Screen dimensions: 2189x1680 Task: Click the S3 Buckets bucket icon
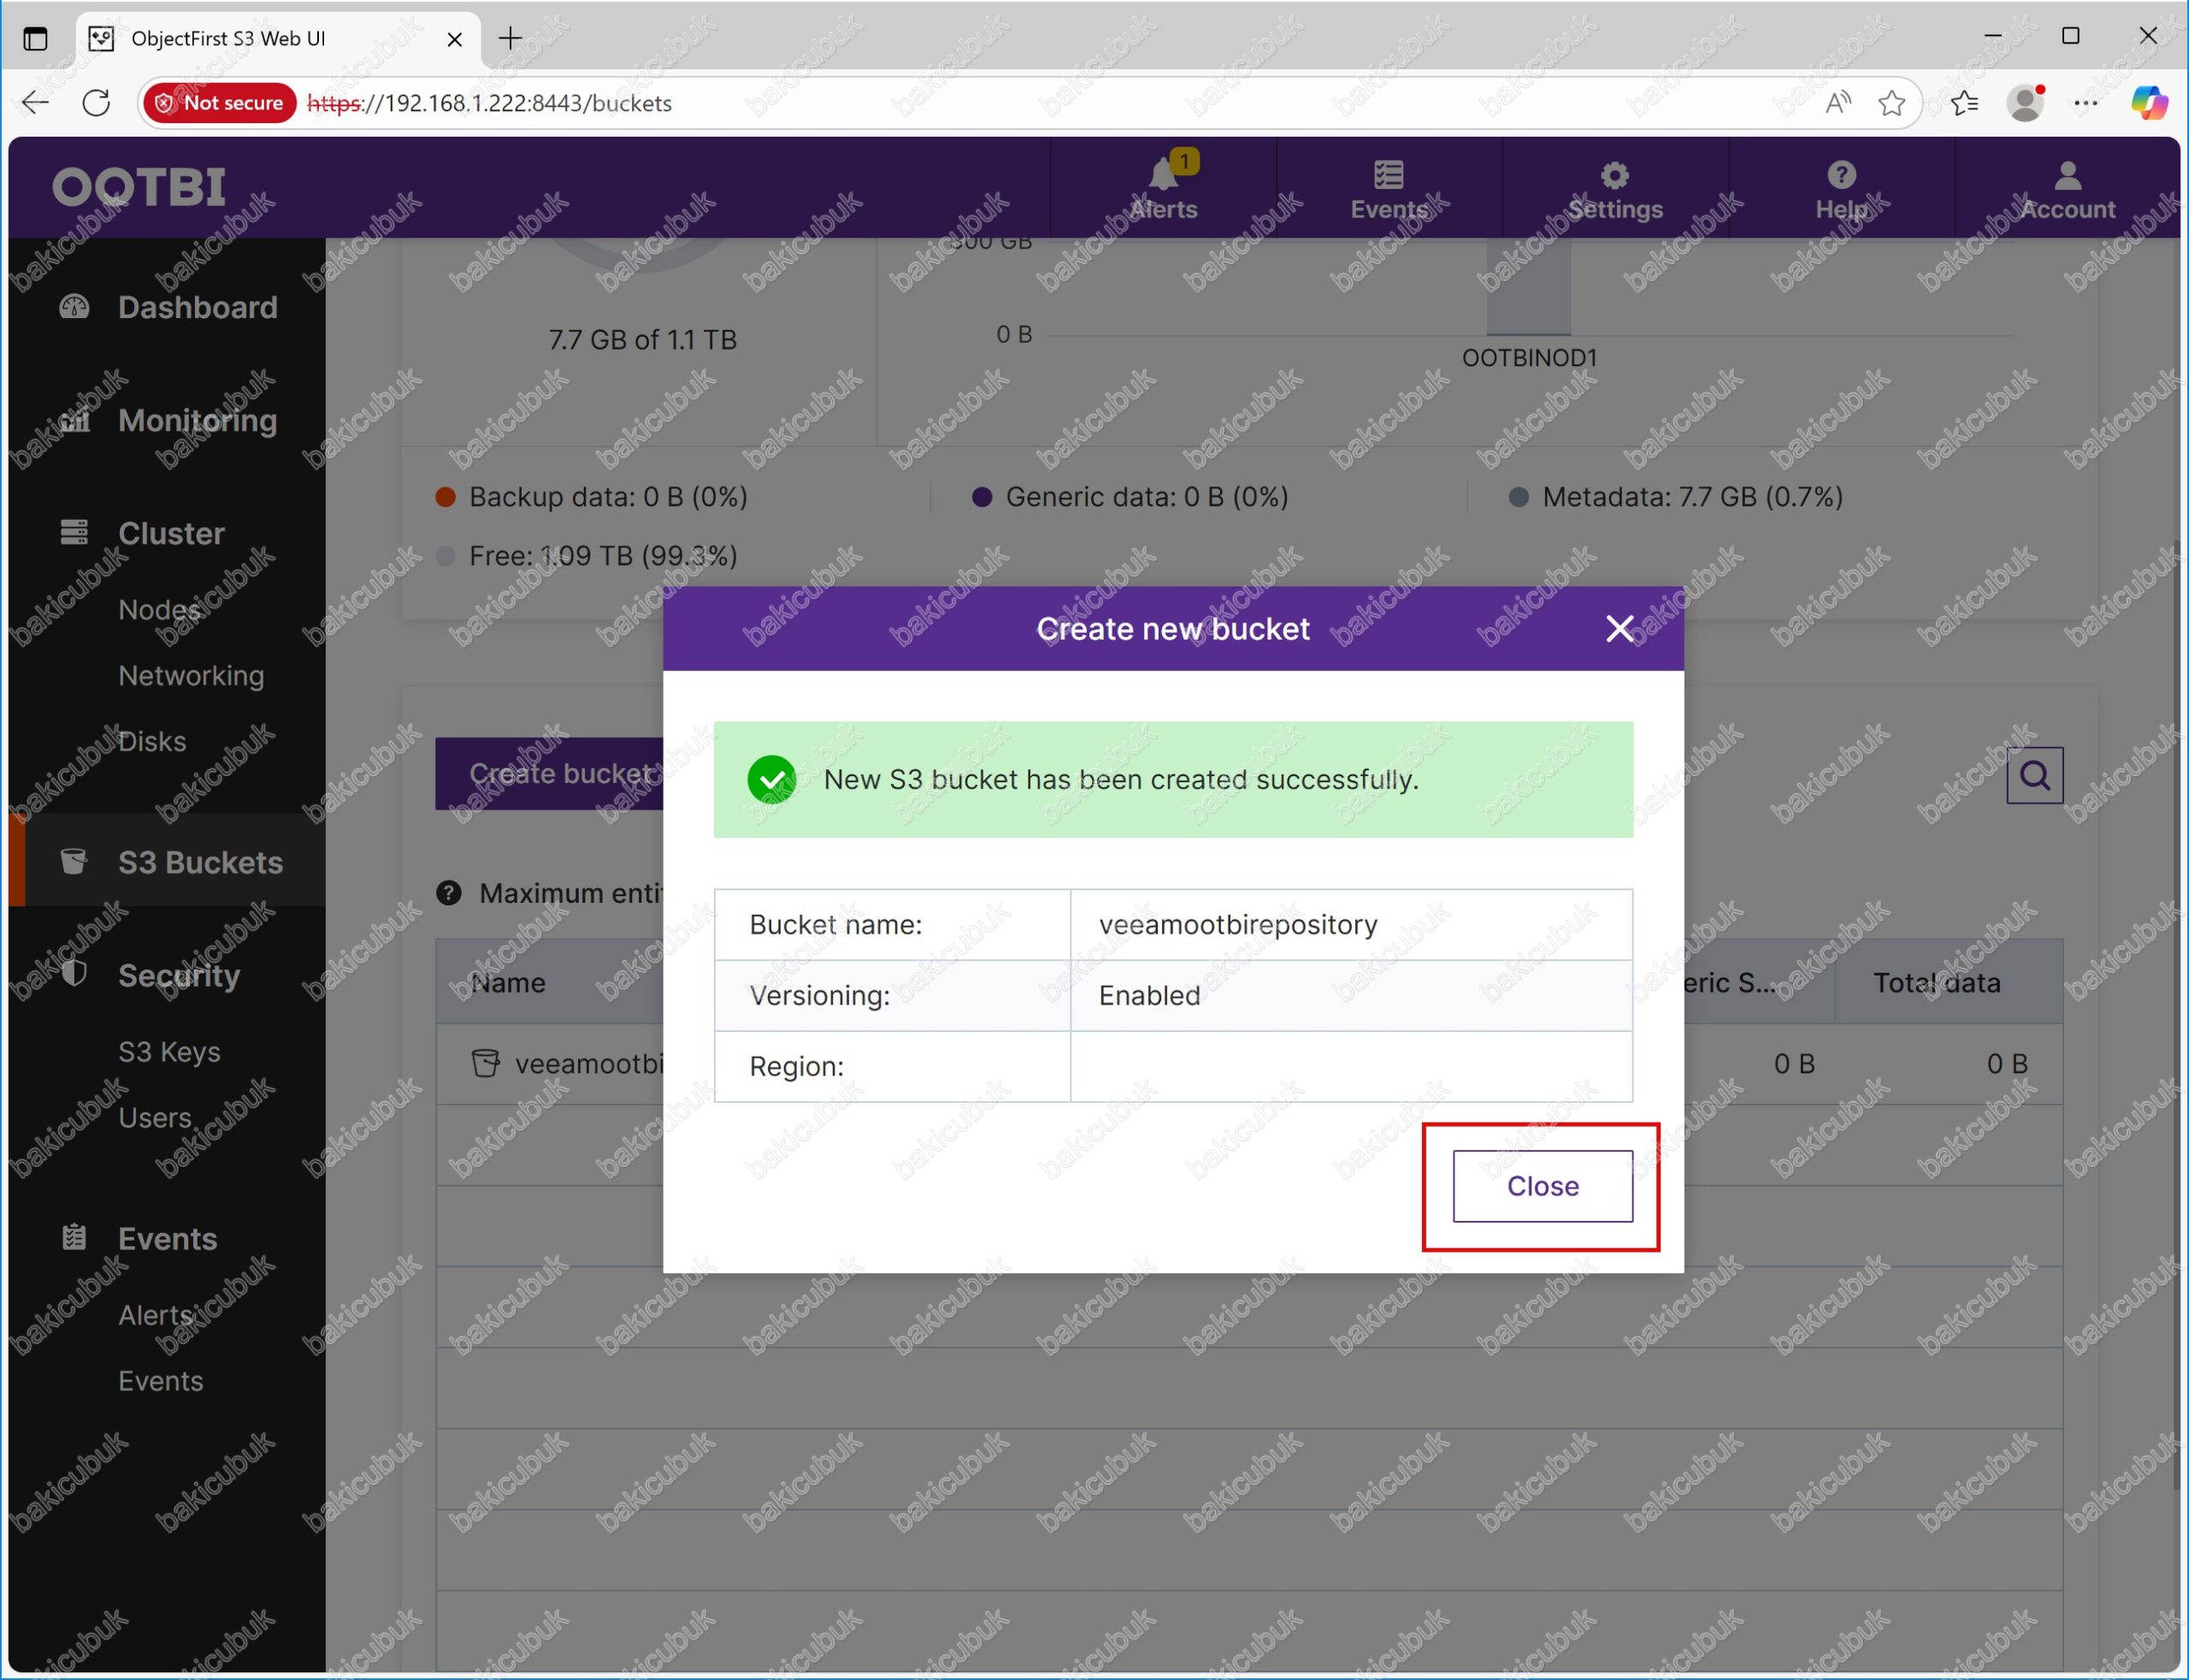click(74, 861)
